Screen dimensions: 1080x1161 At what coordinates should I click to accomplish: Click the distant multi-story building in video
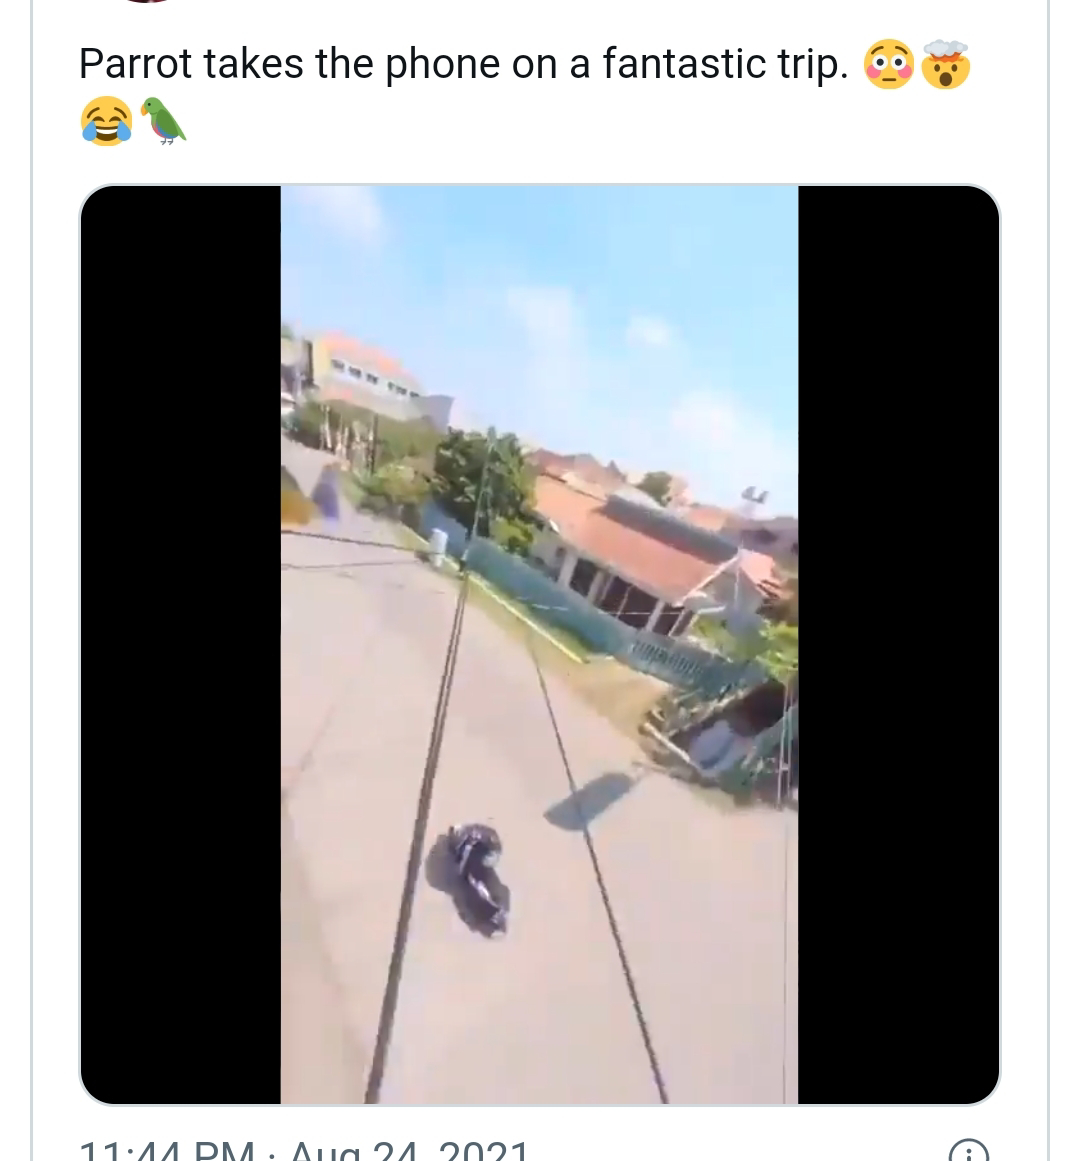click(x=366, y=370)
